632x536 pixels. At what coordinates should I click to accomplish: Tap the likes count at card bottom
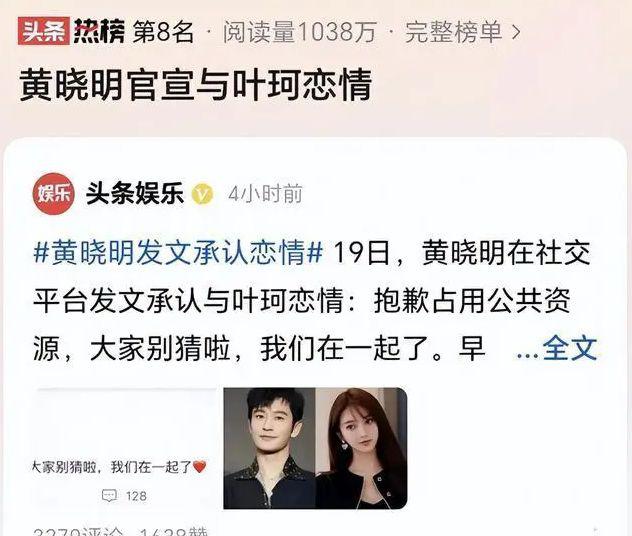(173, 532)
